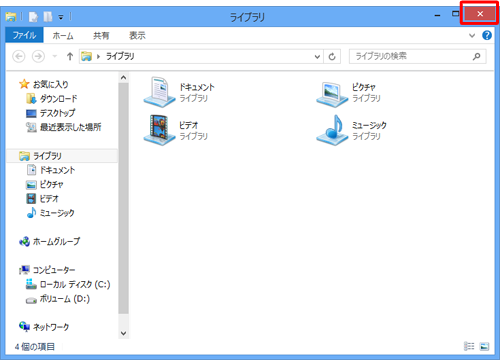Select the ドキュメント library in main pane
The width and height of the screenshot is (500, 360).
(179, 92)
